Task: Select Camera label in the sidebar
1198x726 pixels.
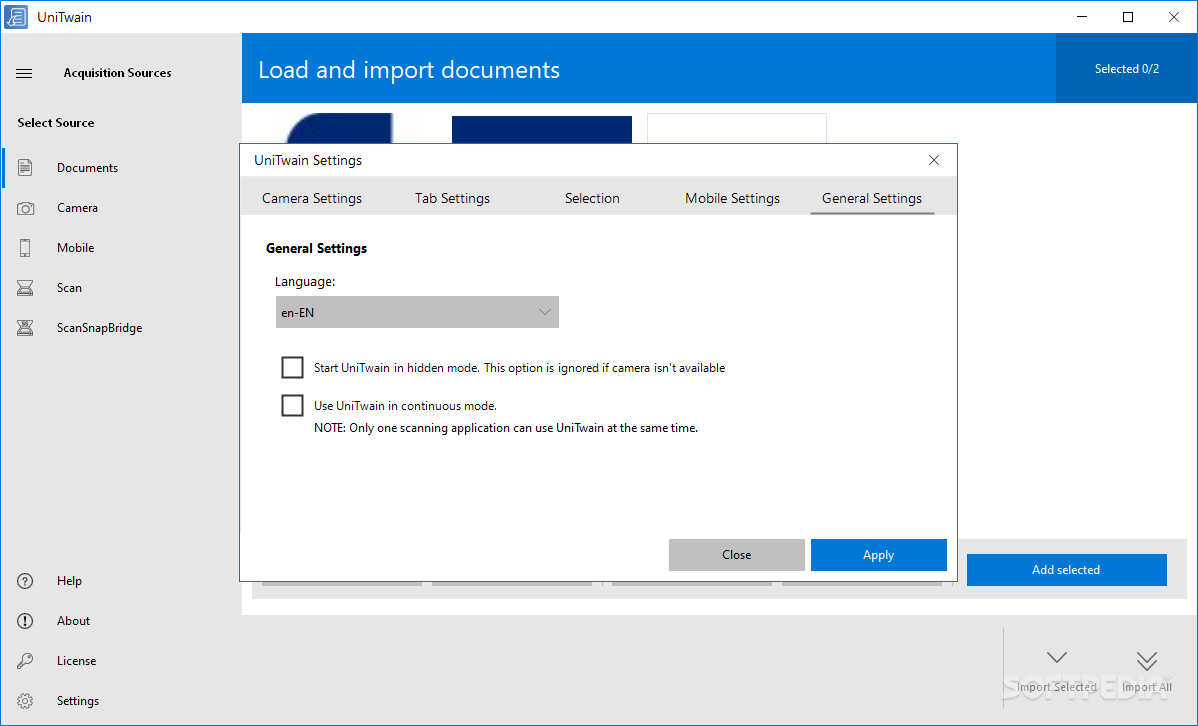Action: point(77,208)
